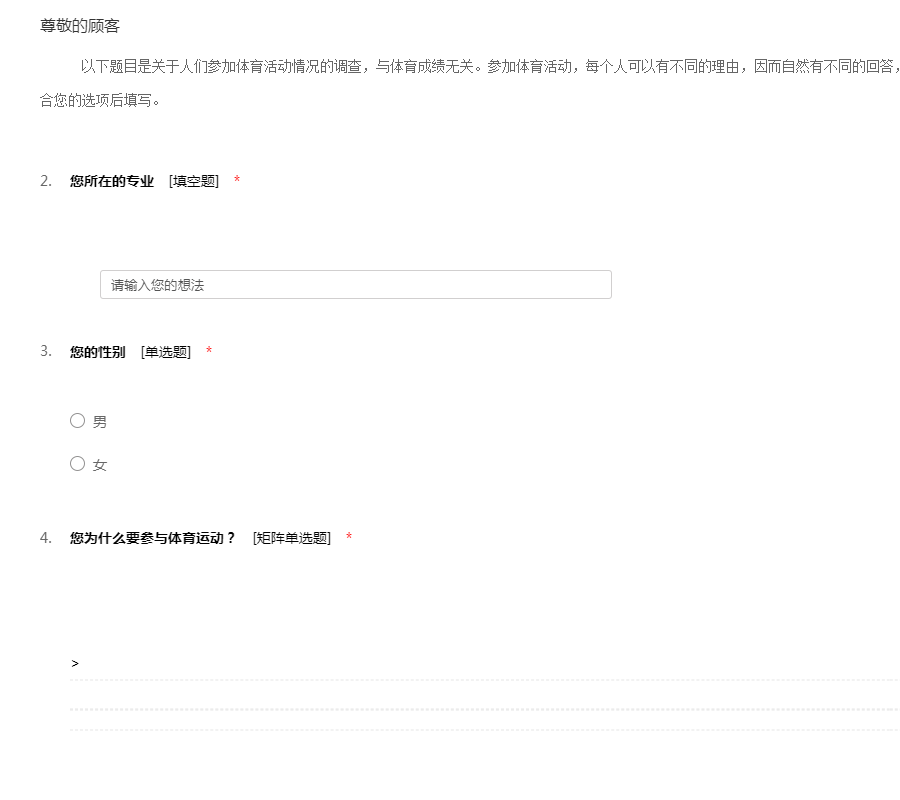Click the 尊敬的顾客 greeting heading
The width and height of the screenshot is (900, 800).
pos(80,26)
